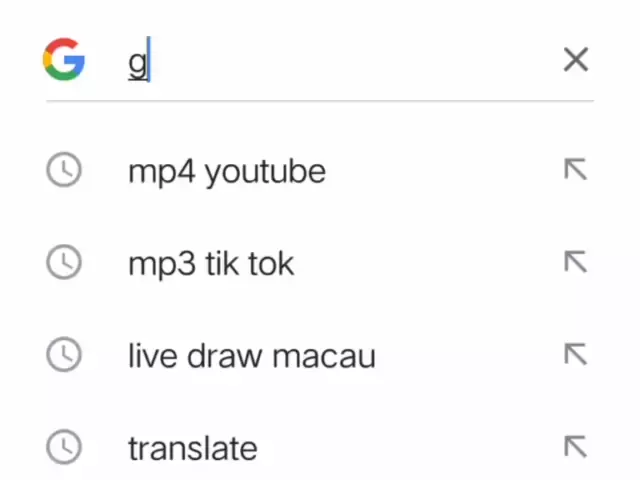Click the history clock beside mp4 youtube

point(64,171)
